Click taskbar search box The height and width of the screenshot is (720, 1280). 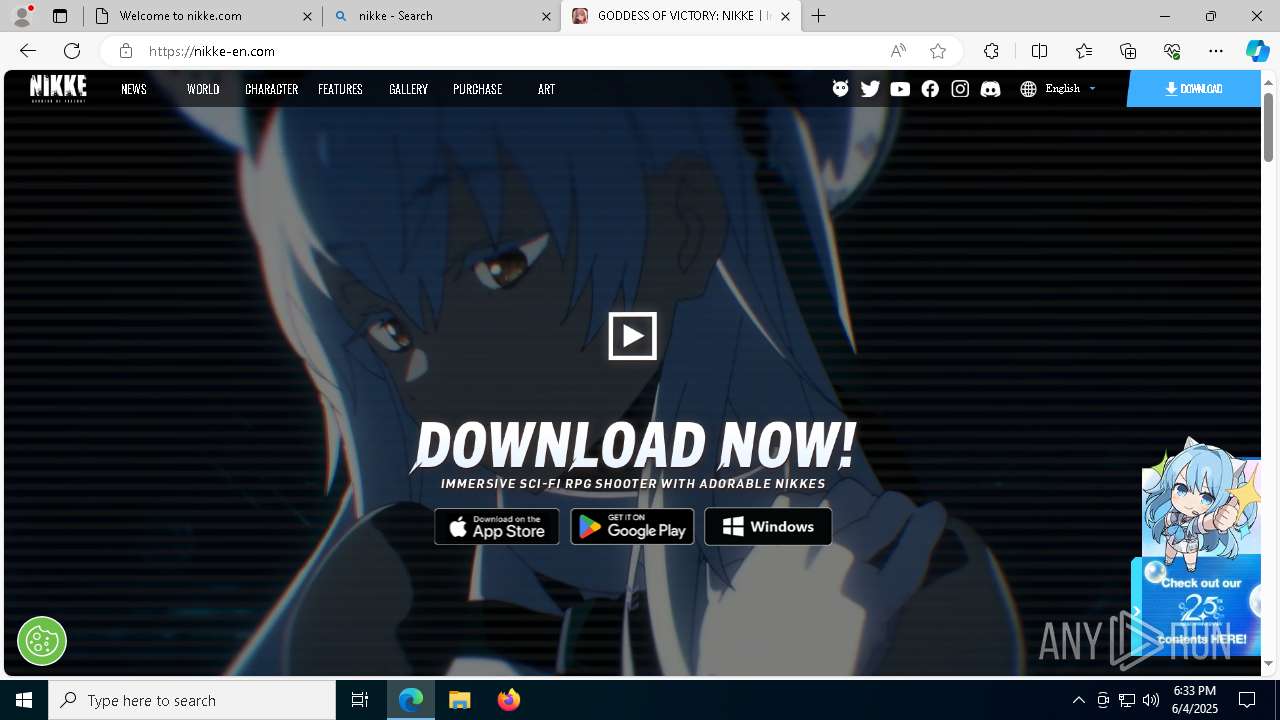pyautogui.click(x=192, y=700)
